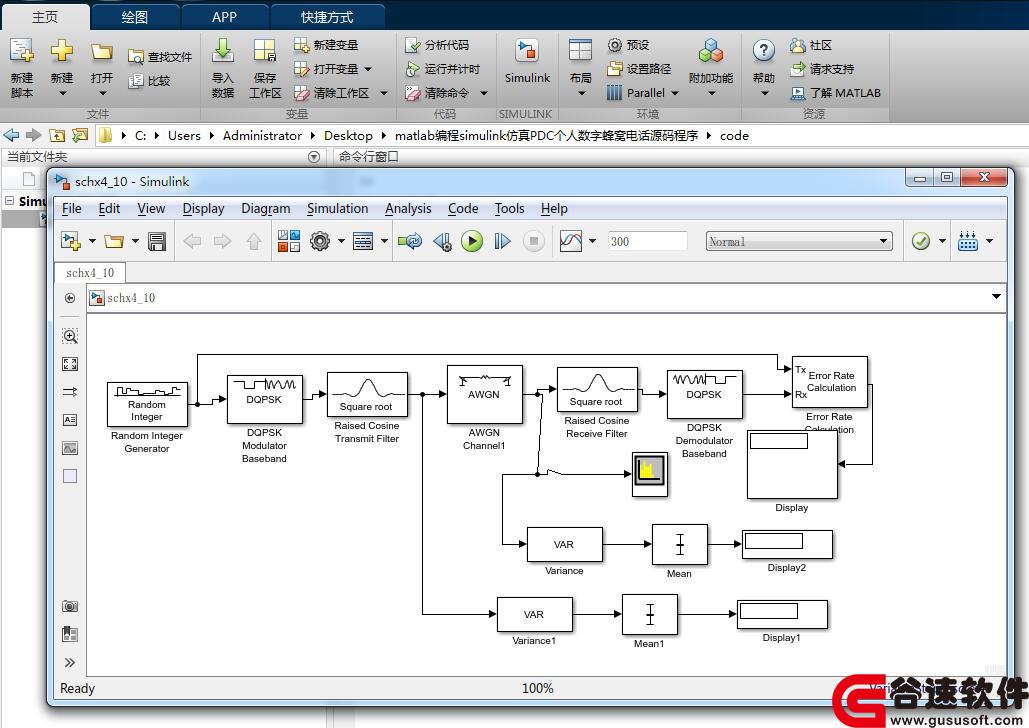The image size is (1029, 728).
Task: Open the 了解 MATLAB link
Action: (x=835, y=93)
